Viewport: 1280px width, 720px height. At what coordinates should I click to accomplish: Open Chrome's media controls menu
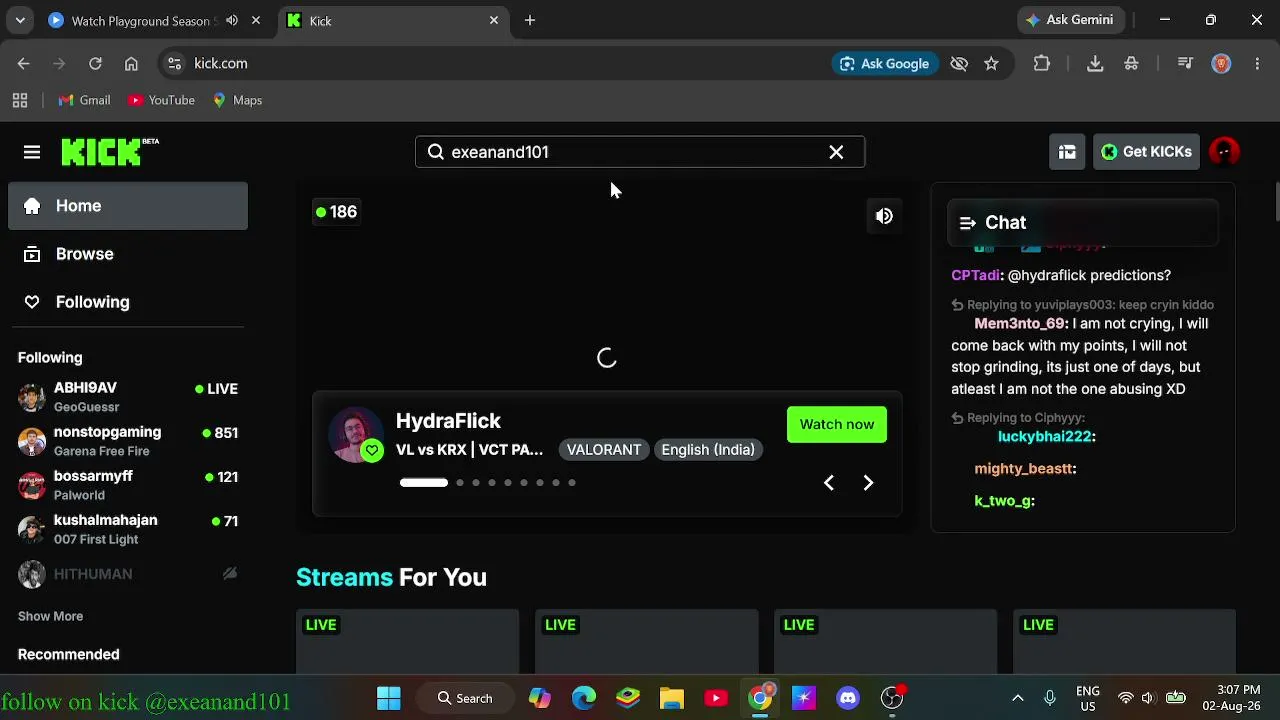tap(1185, 63)
